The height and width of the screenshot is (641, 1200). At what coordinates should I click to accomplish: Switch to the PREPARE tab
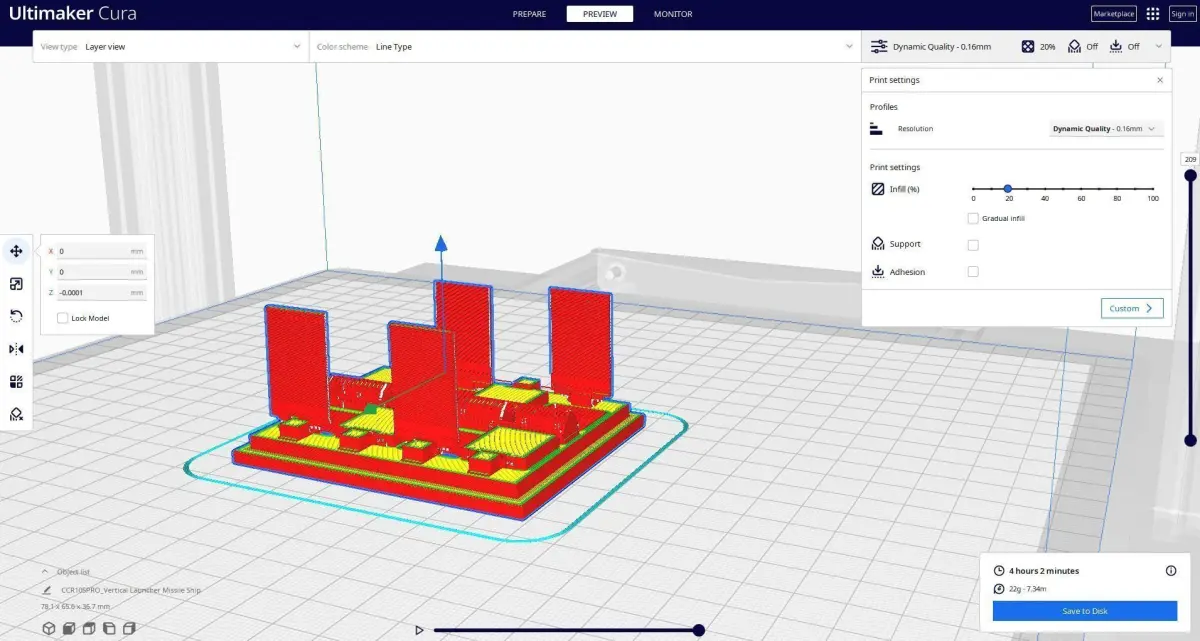(x=529, y=14)
